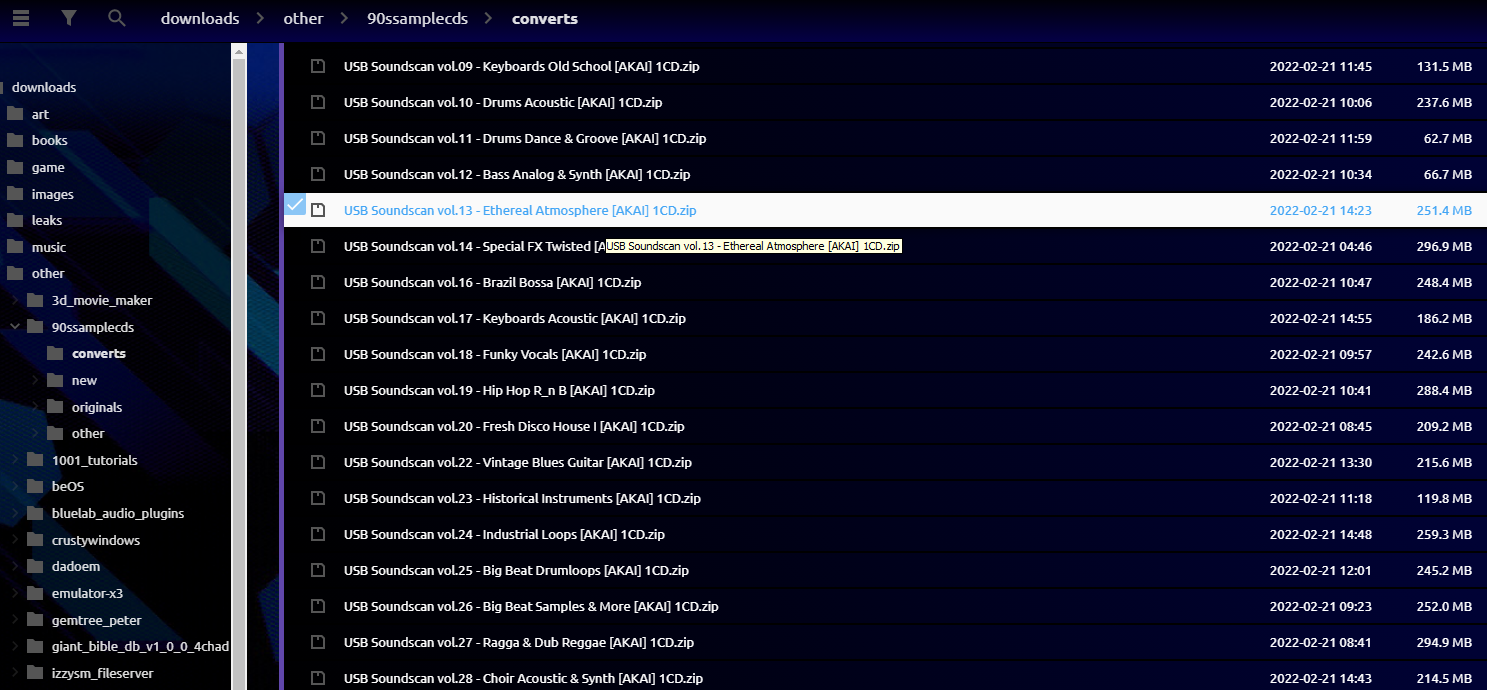Click the 131.5 MB size value
The image size is (1487, 690).
1444,66
